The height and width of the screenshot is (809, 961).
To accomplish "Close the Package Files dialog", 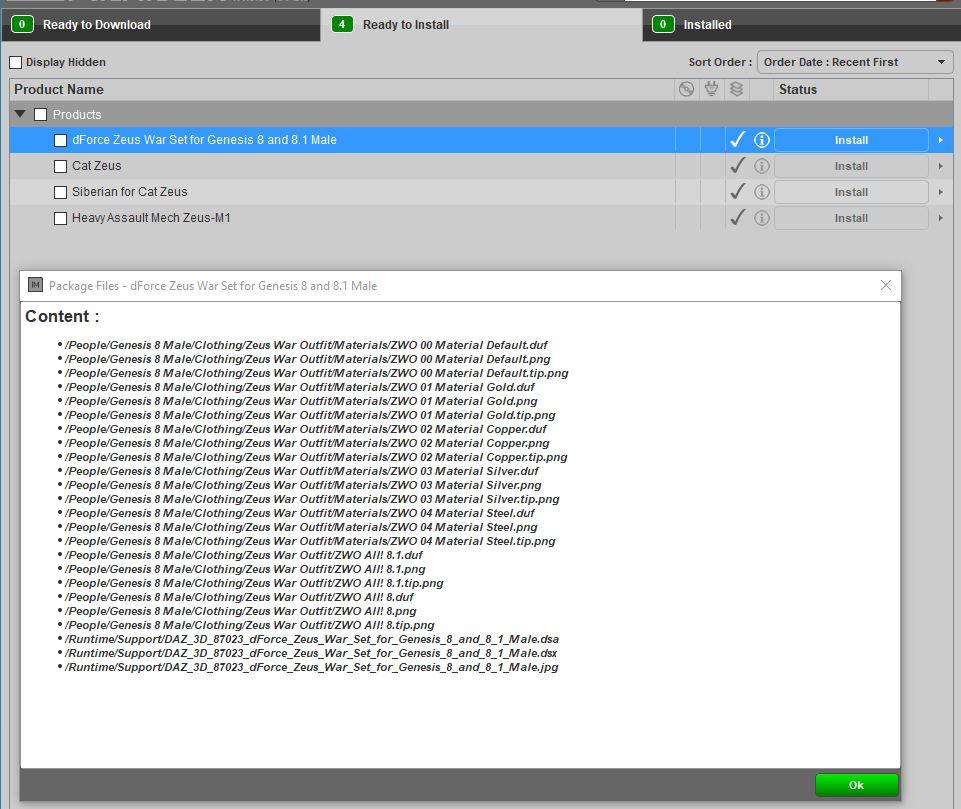I will [x=886, y=285].
